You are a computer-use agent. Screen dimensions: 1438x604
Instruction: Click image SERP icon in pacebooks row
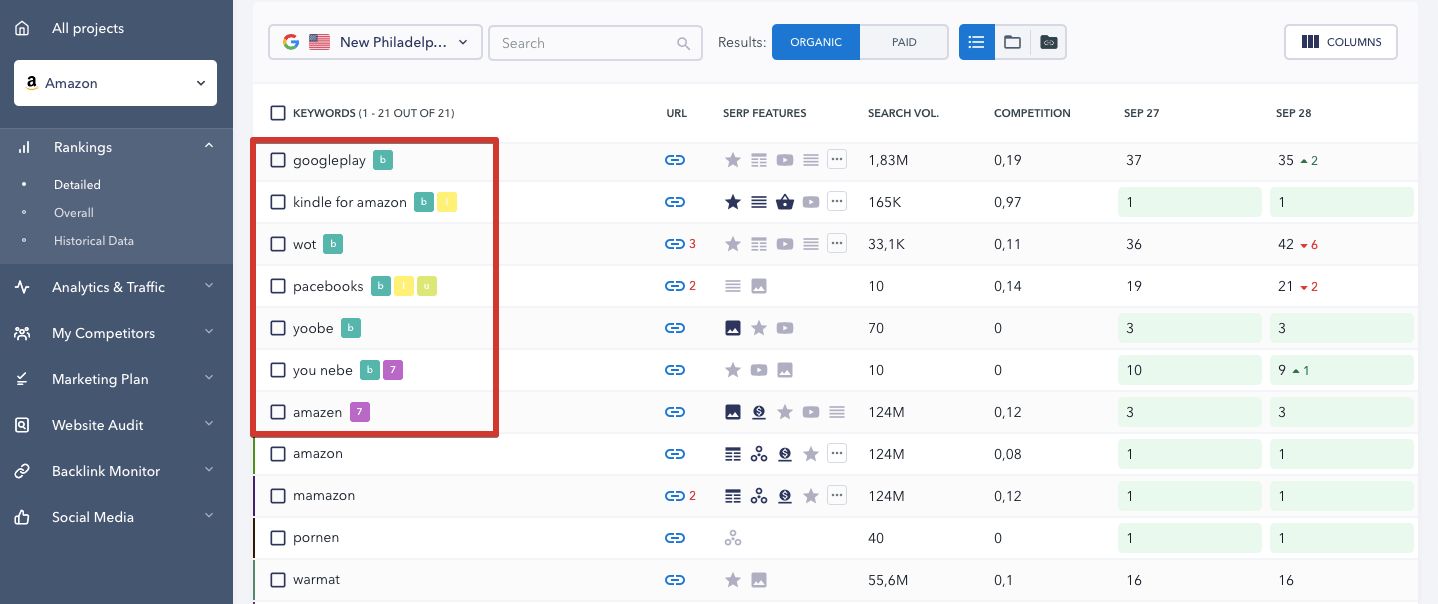click(759, 286)
